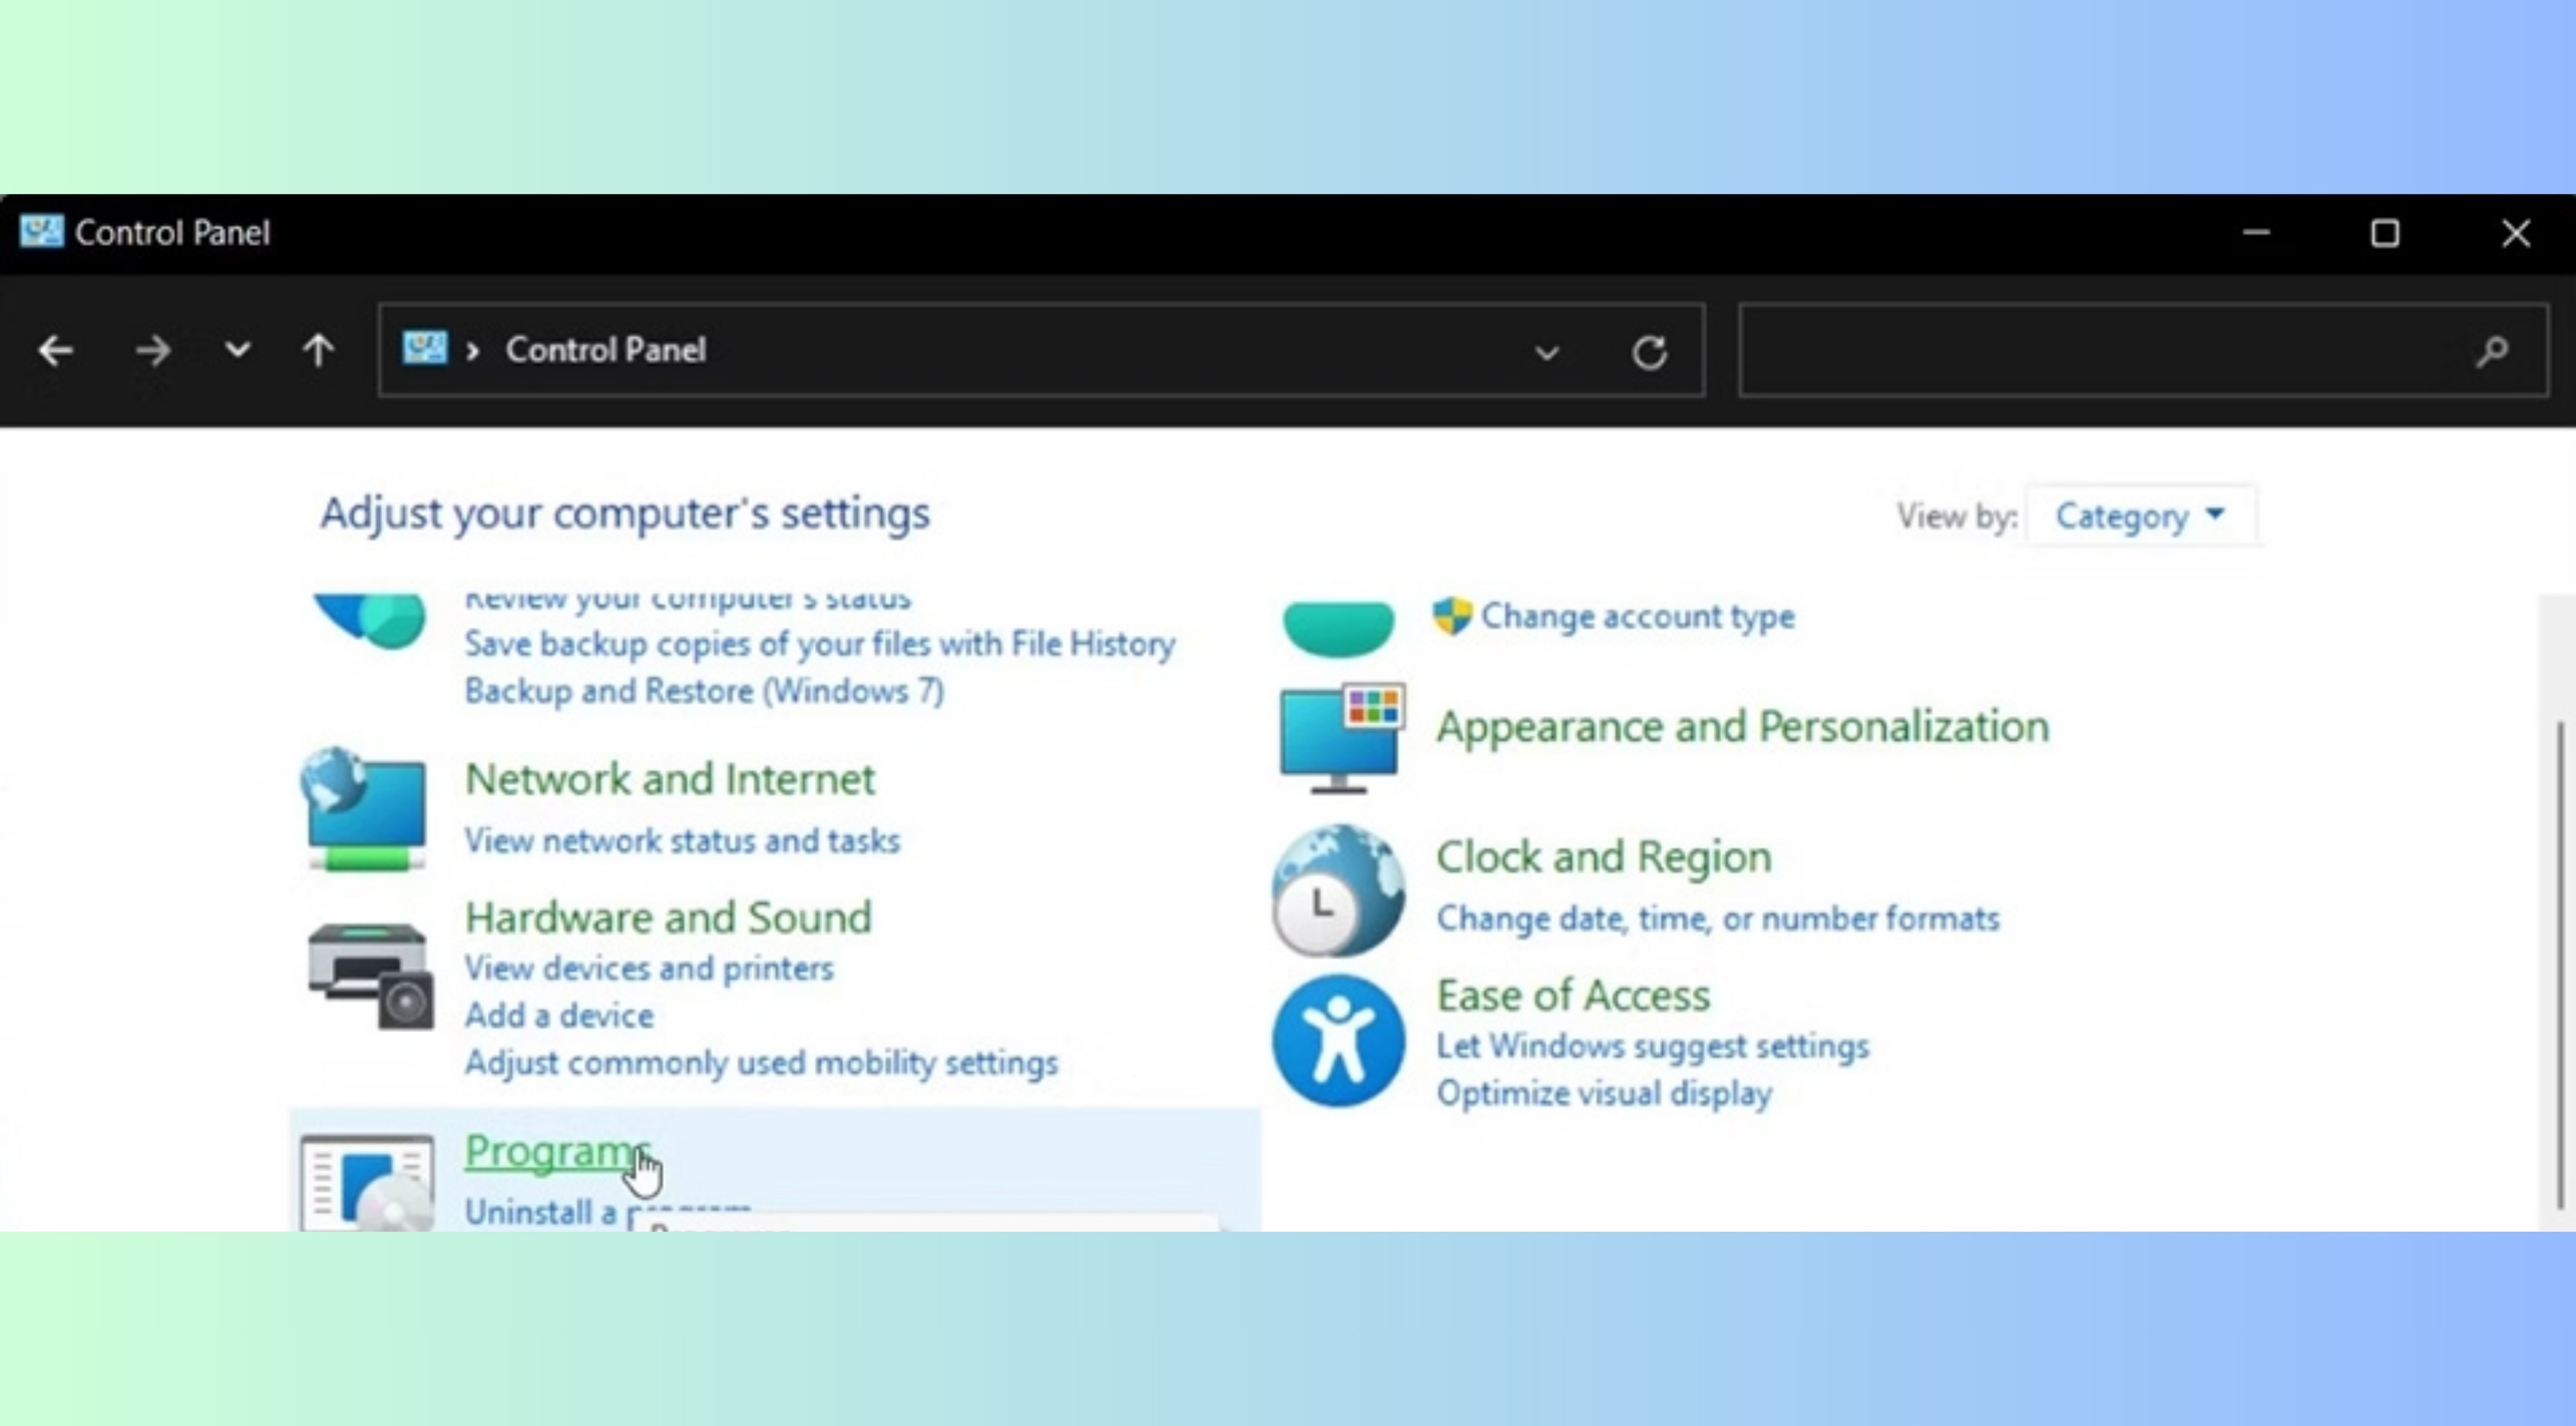This screenshot has height=1426, width=2576.
Task: Click the Ease of Access figure icon
Action: click(x=1338, y=1041)
